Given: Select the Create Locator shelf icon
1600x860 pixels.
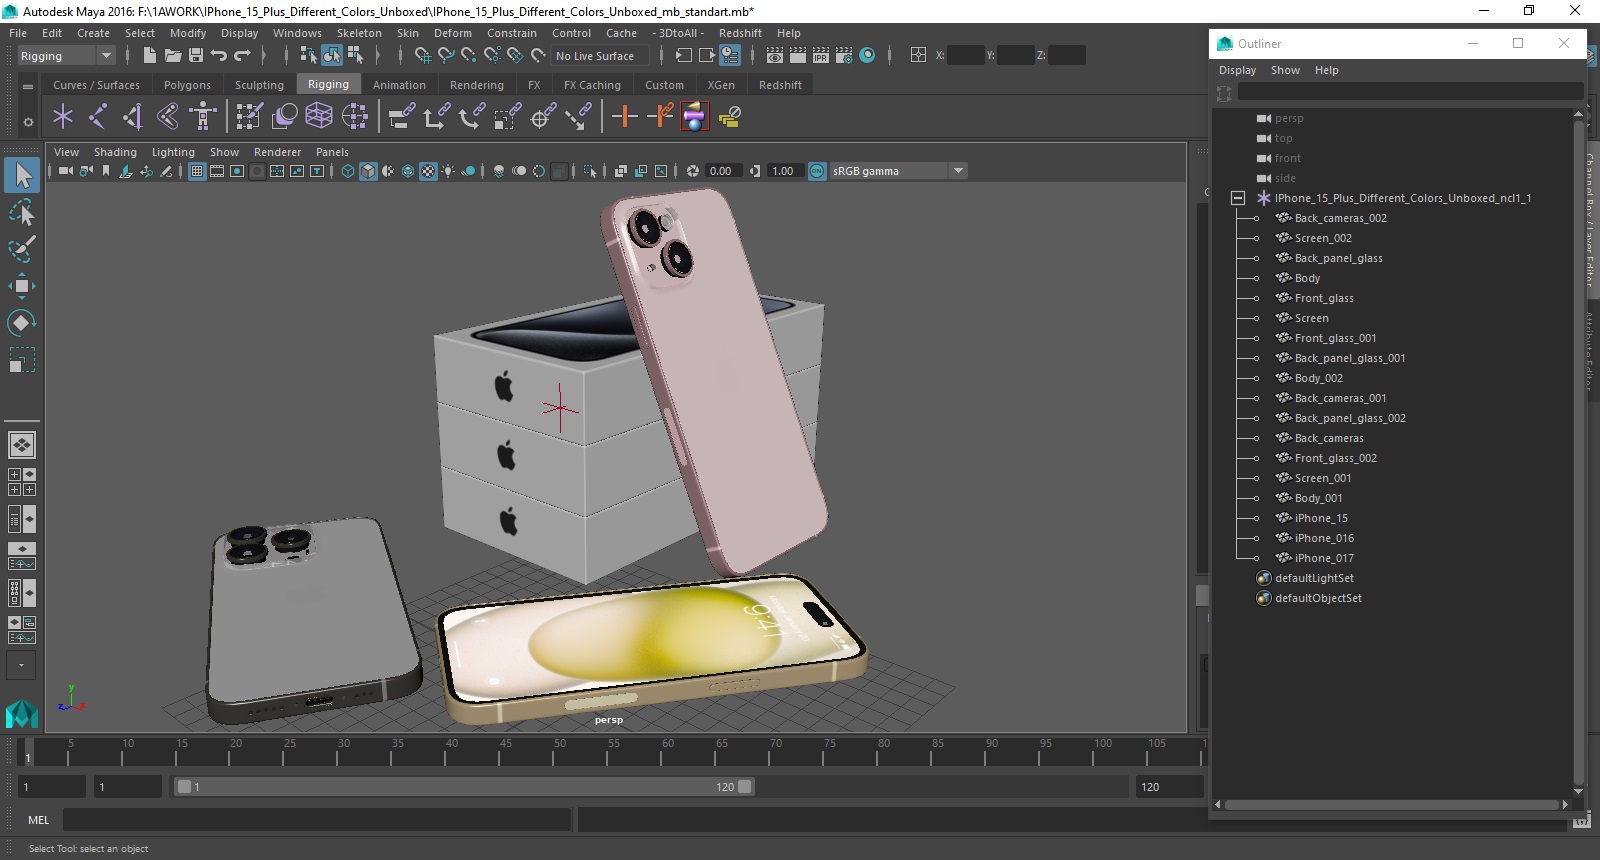Looking at the screenshot, I should pos(63,117).
